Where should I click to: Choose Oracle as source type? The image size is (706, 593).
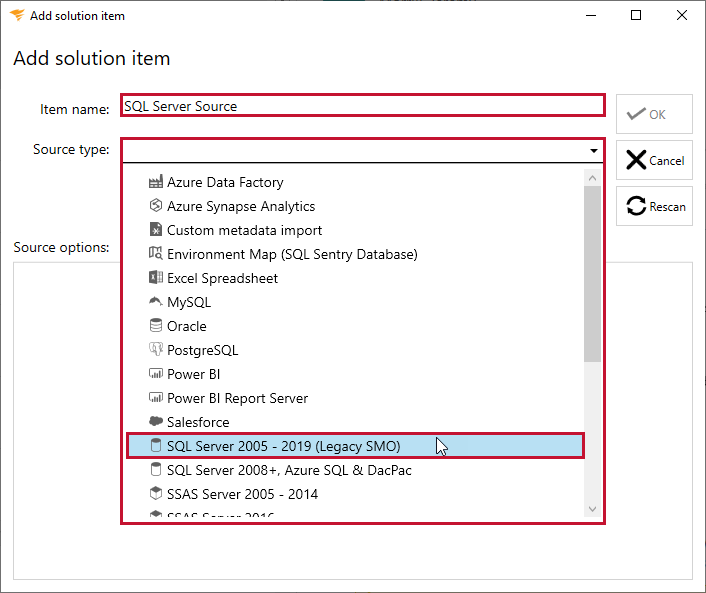356,325
